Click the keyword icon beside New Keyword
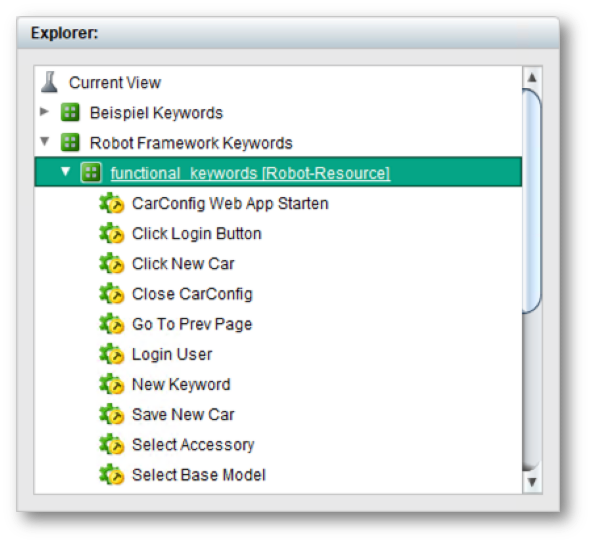Screen dimensions: 591x543 (x=112, y=384)
